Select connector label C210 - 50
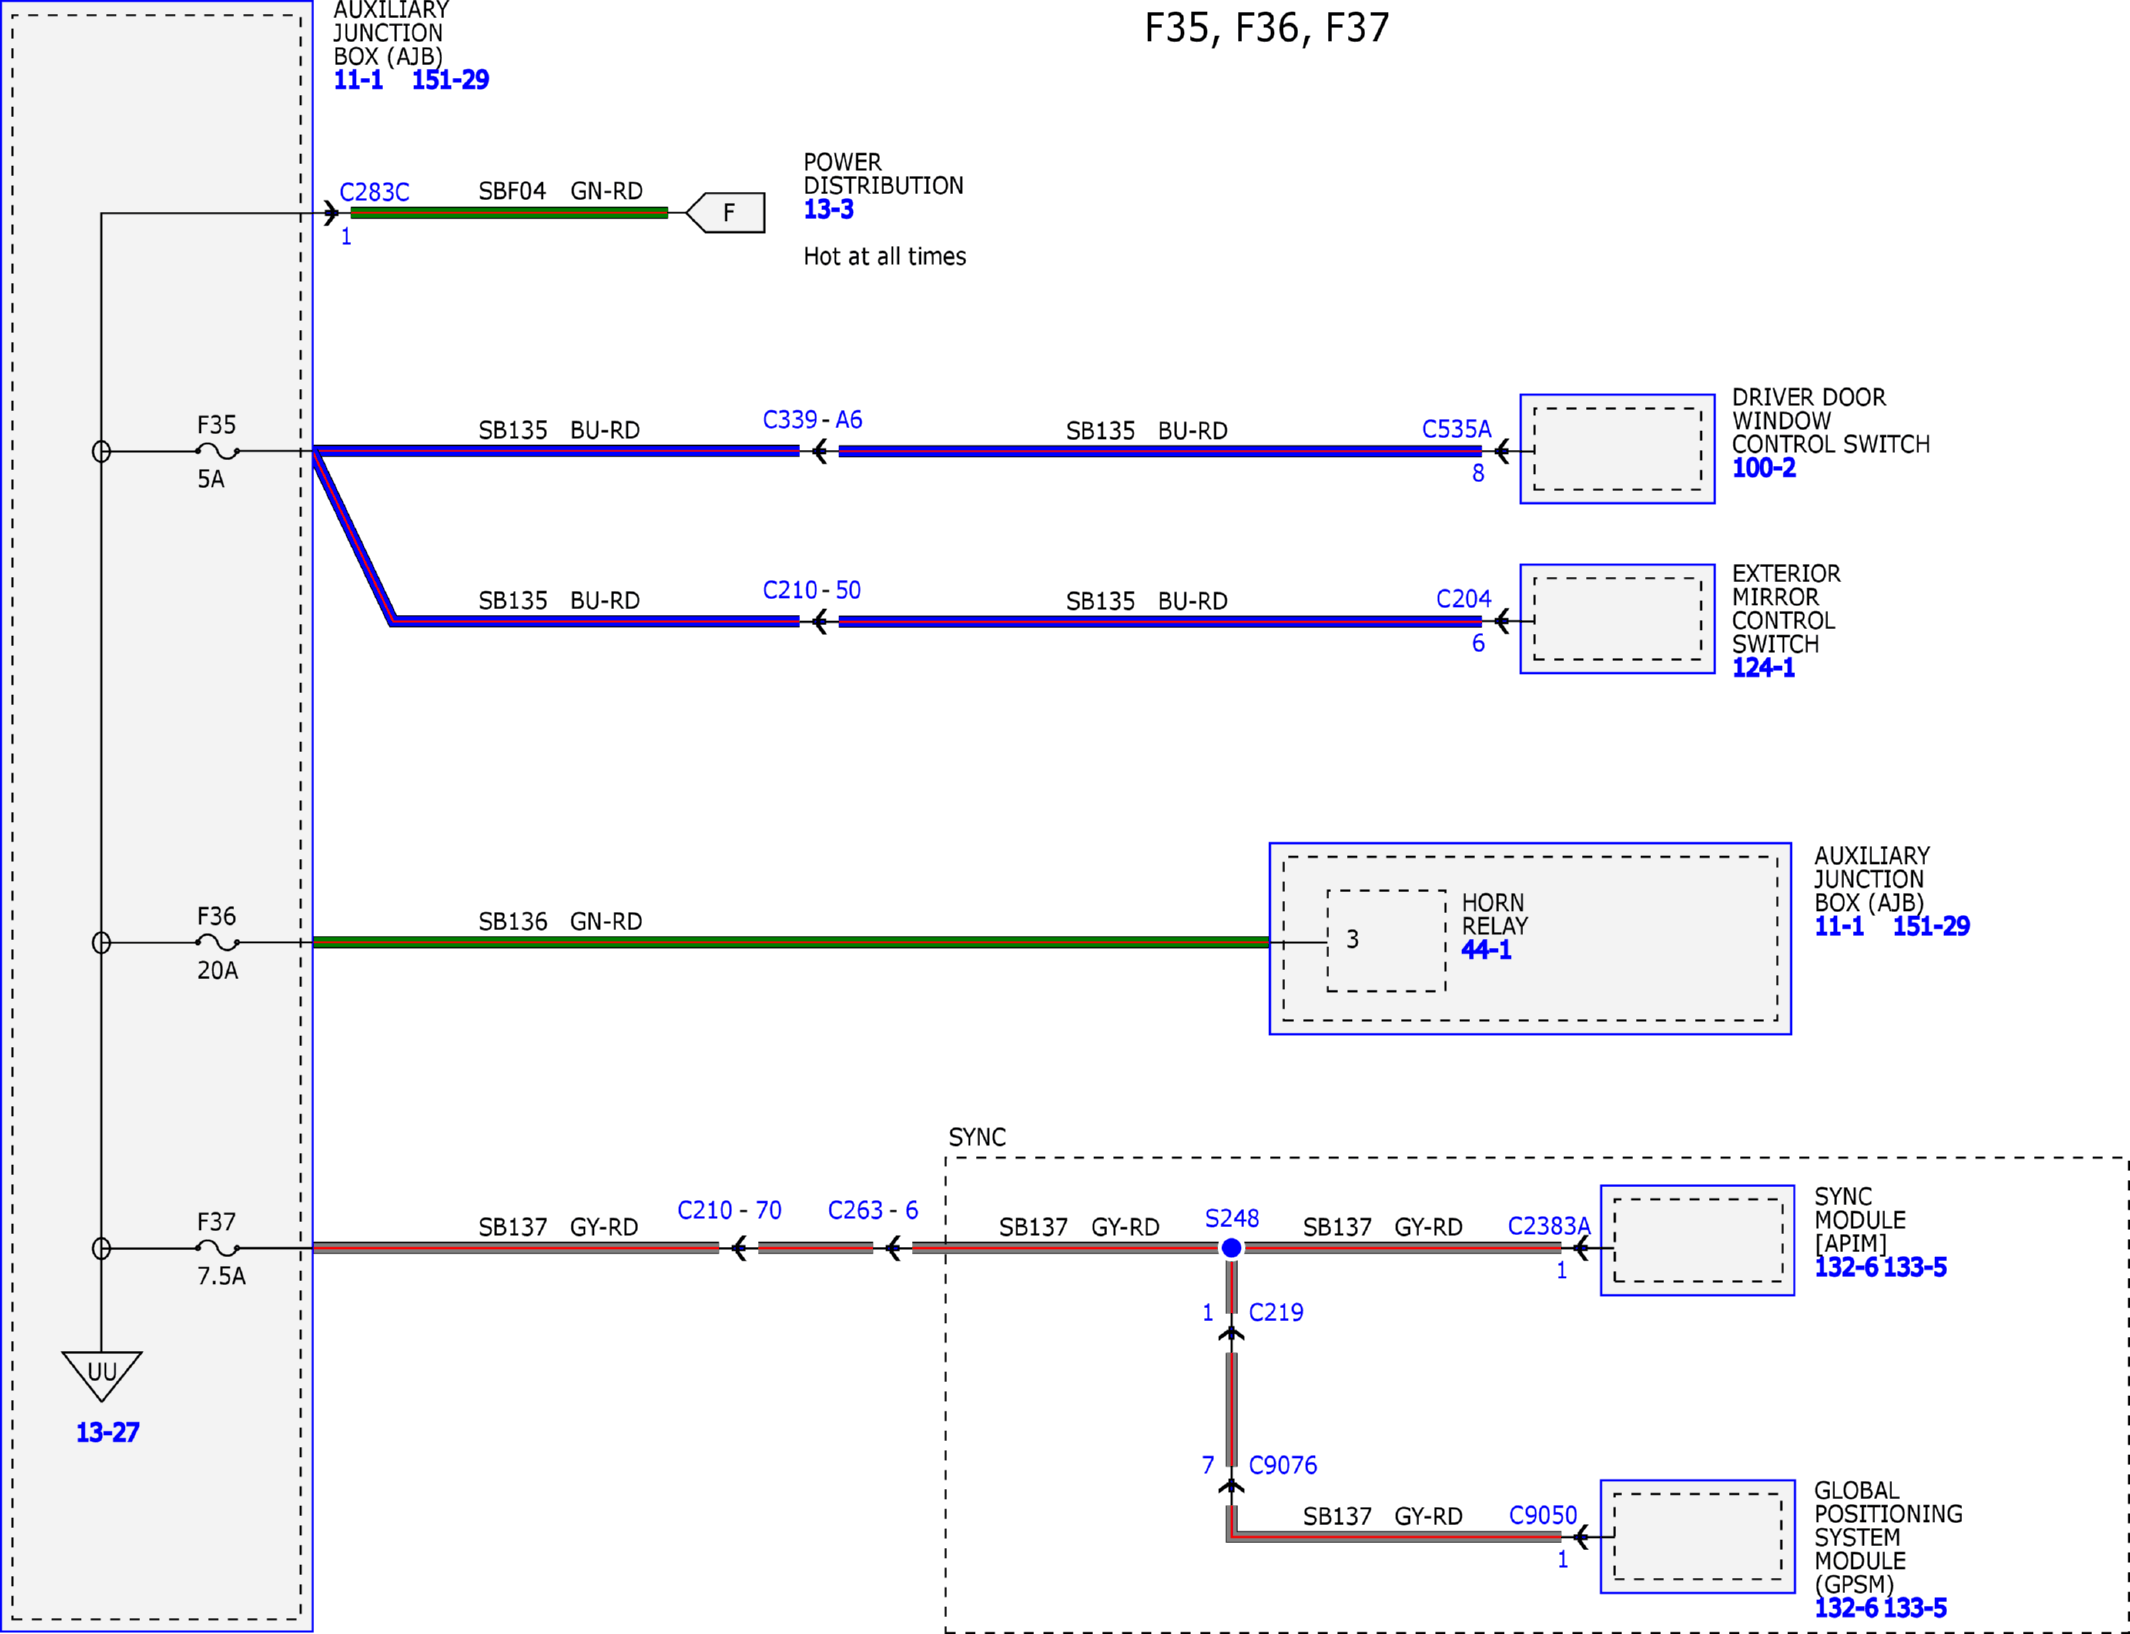The width and height of the screenshot is (2130, 1634). [811, 590]
